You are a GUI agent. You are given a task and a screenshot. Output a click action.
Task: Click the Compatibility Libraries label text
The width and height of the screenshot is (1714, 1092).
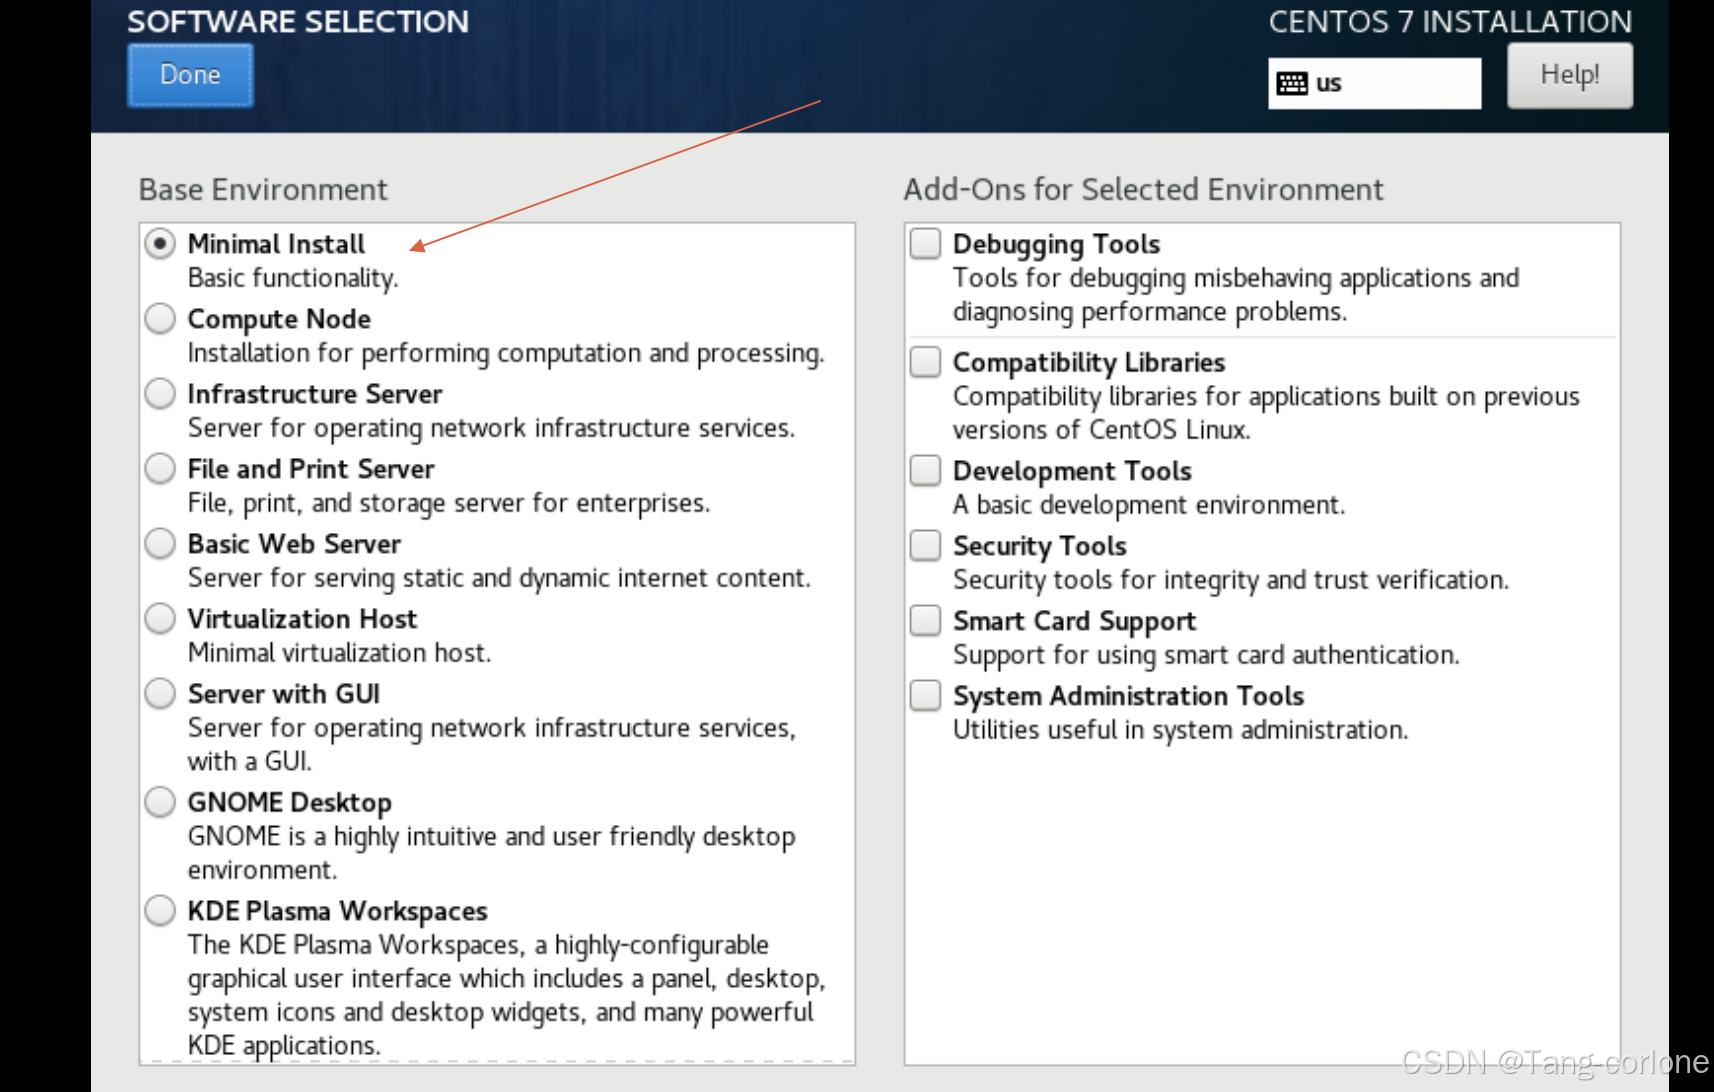[x=1089, y=362]
